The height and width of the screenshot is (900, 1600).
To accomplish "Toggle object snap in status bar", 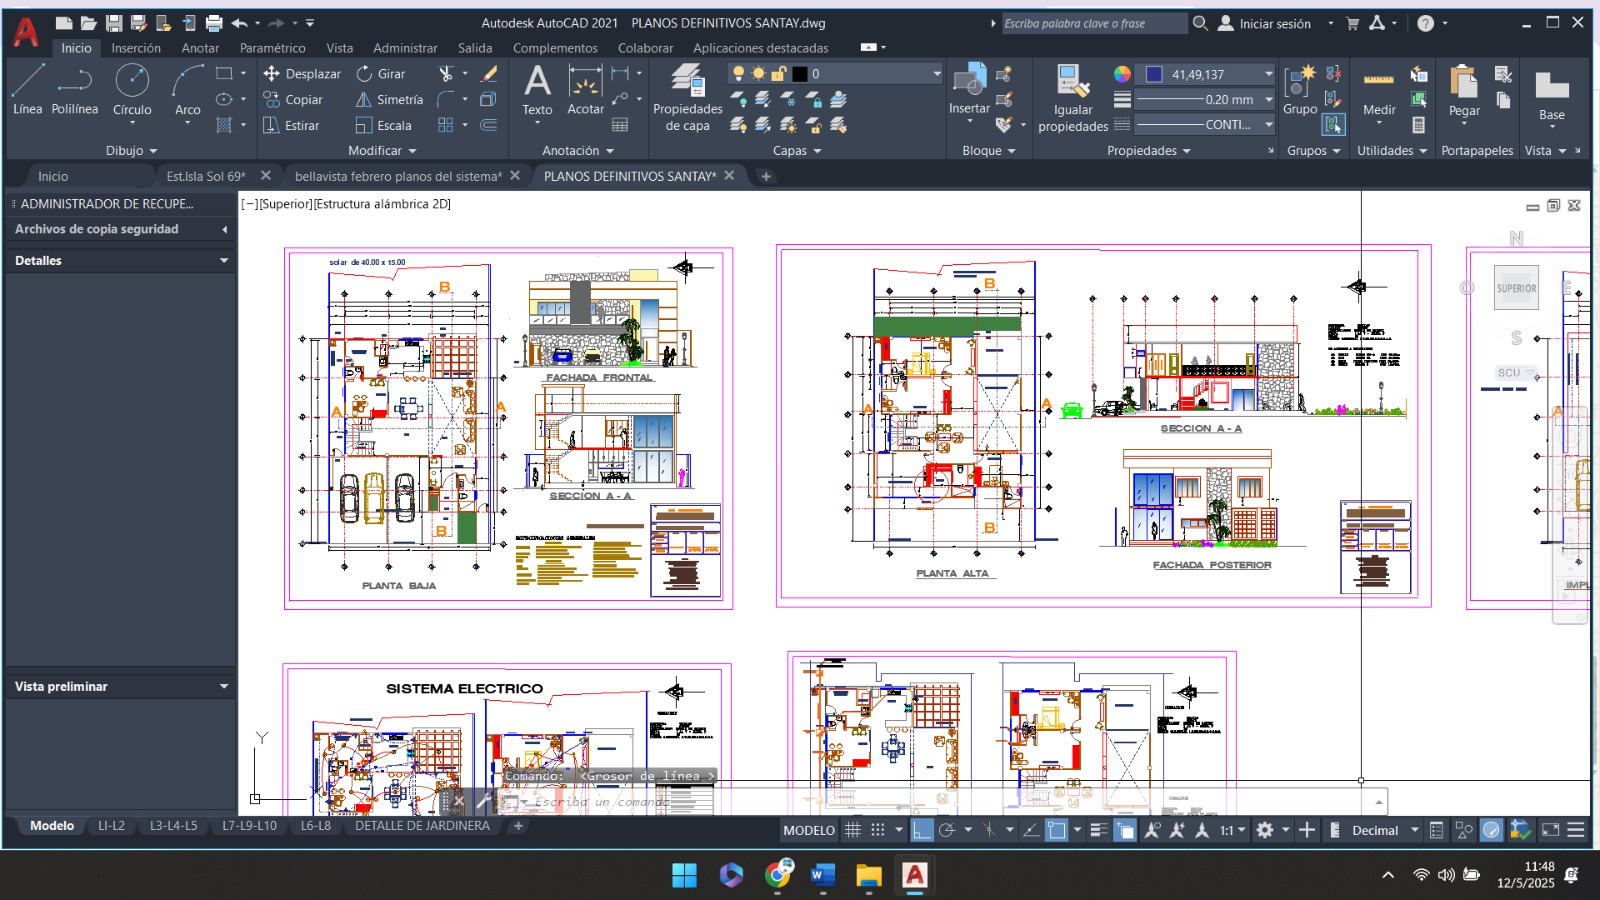I will click(1057, 830).
